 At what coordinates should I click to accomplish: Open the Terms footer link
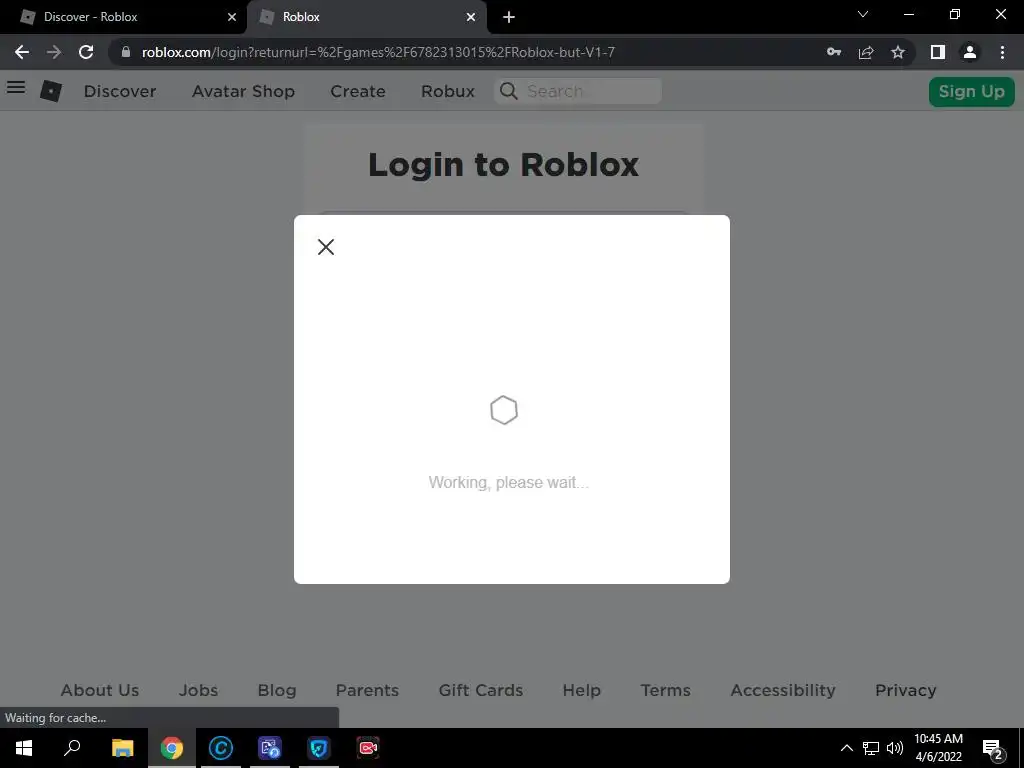click(665, 690)
